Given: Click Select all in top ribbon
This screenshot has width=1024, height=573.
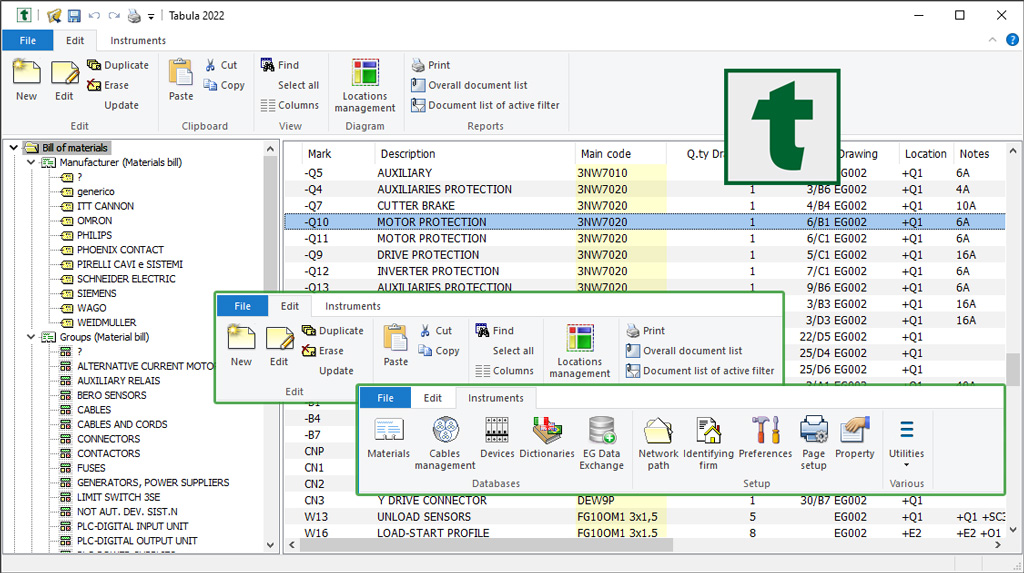Looking at the screenshot, I should coord(298,85).
